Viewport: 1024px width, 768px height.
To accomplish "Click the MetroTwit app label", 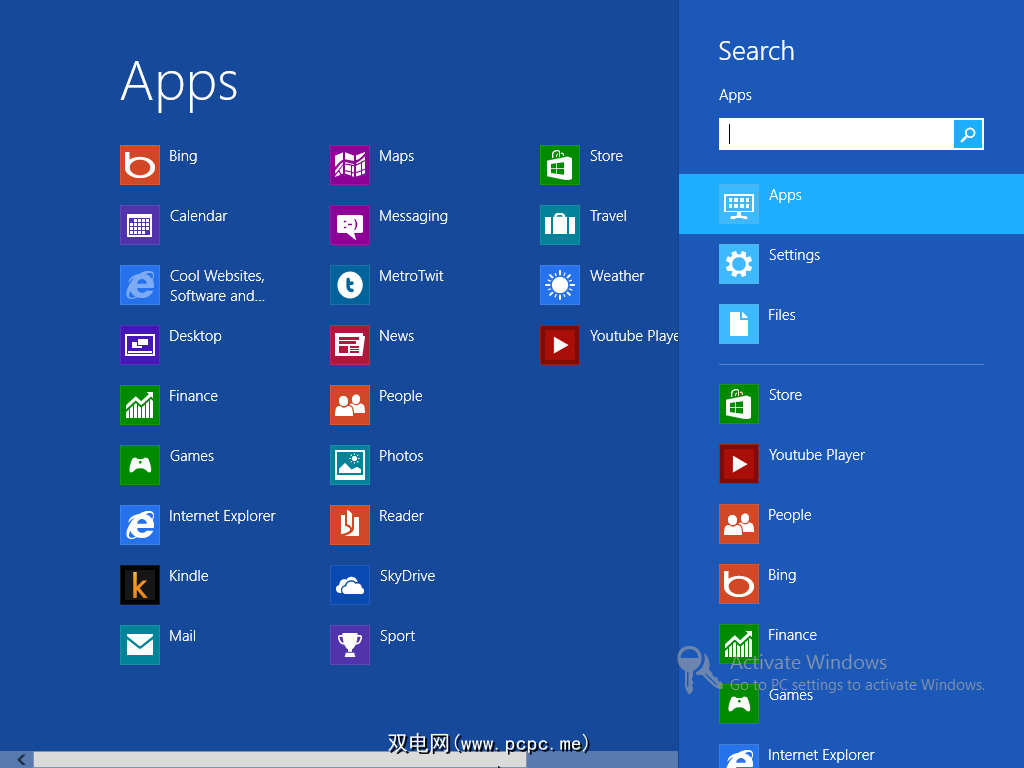I will point(411,276).
